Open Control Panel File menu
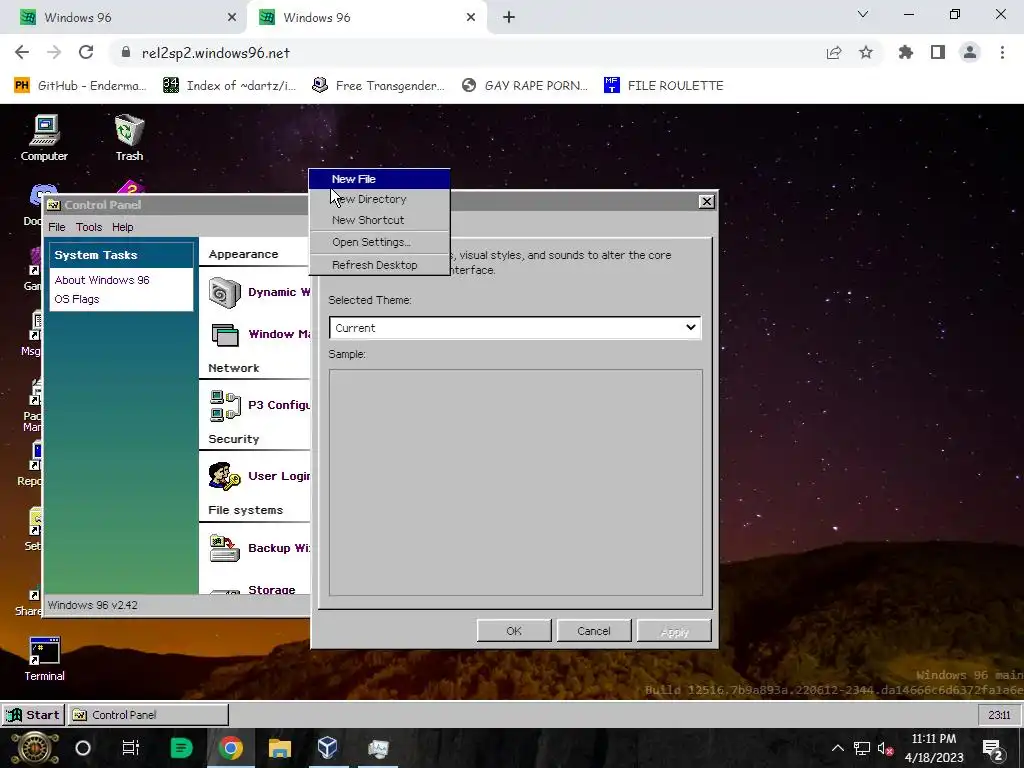The height and width of the screenshot is (768, 1024). point(57,227)
